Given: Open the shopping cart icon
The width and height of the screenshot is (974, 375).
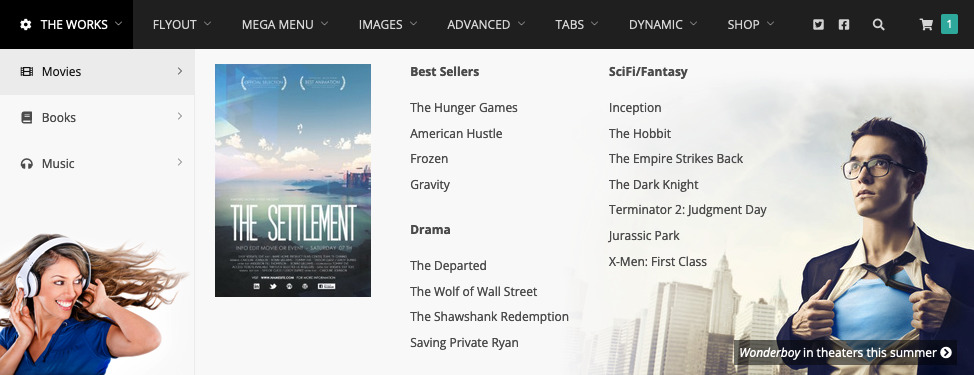Looking at the screenshot, I should coord(926,25).
